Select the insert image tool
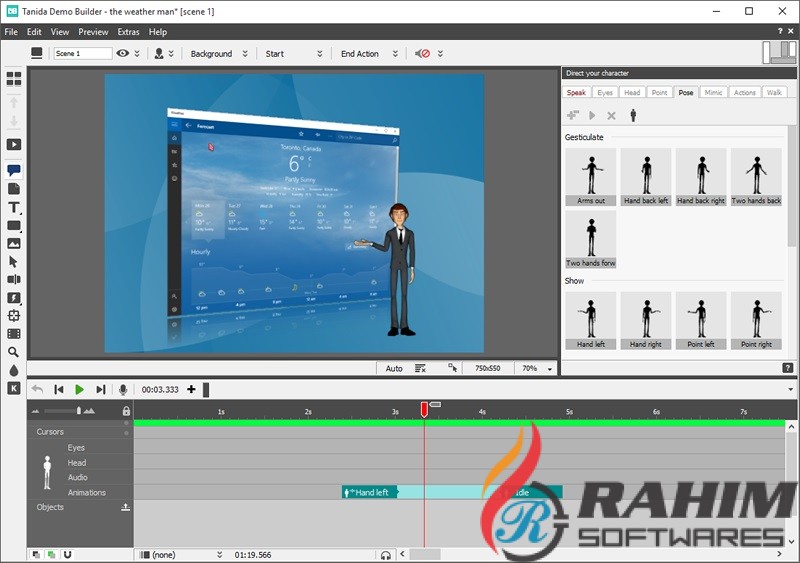800x563 pixels. coord(14,243)
